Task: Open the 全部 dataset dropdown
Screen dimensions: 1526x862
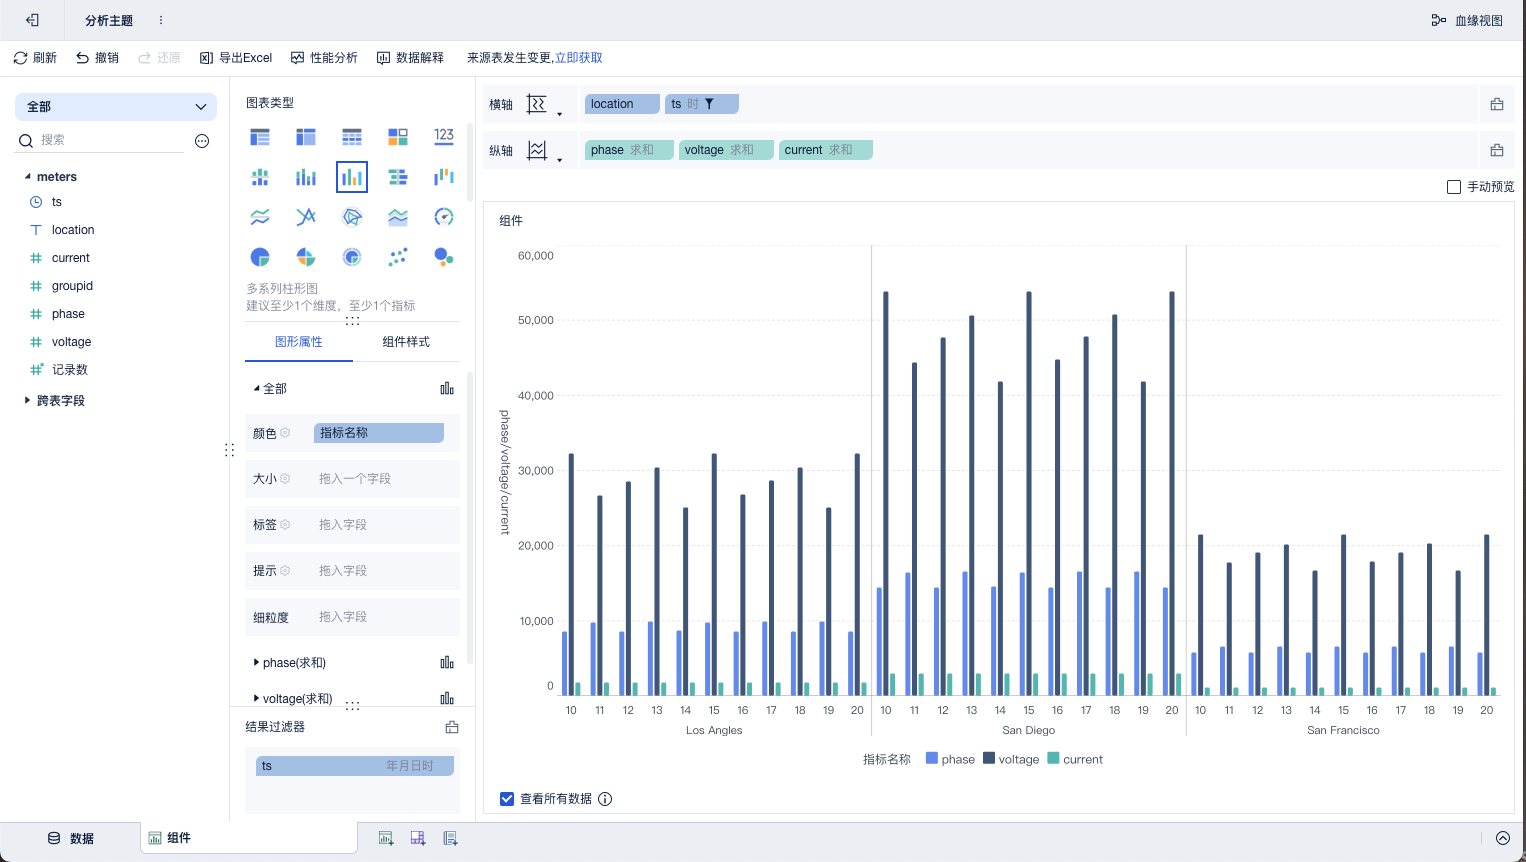Action: pos(116,107)
